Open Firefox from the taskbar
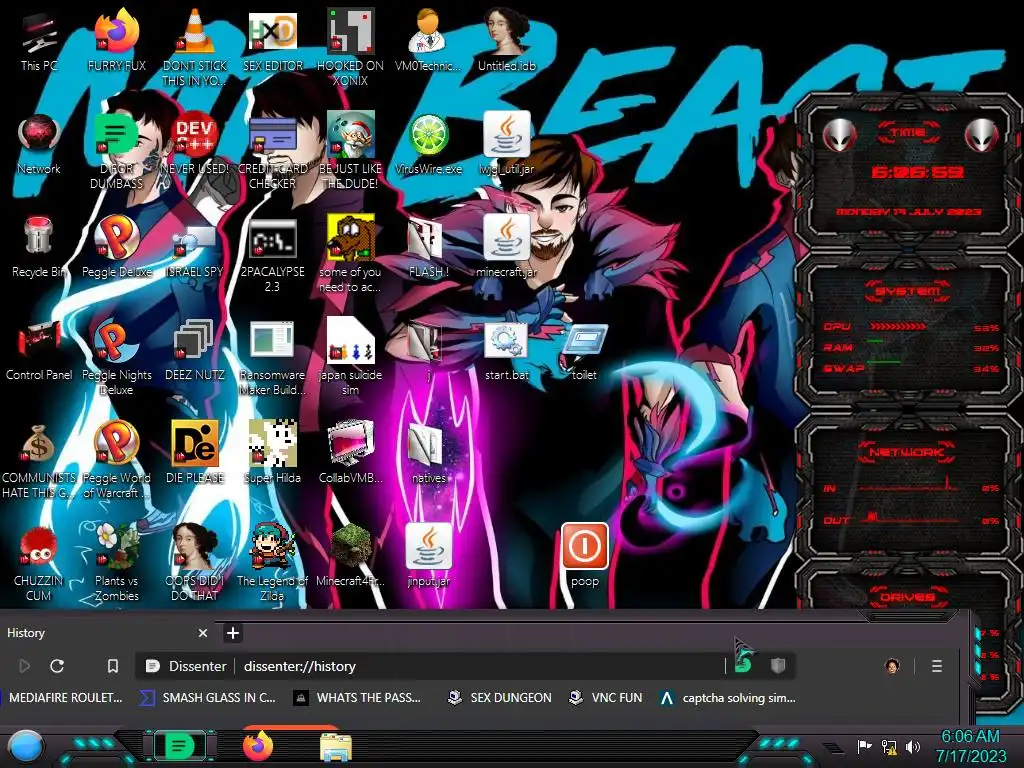 (259, 745)
